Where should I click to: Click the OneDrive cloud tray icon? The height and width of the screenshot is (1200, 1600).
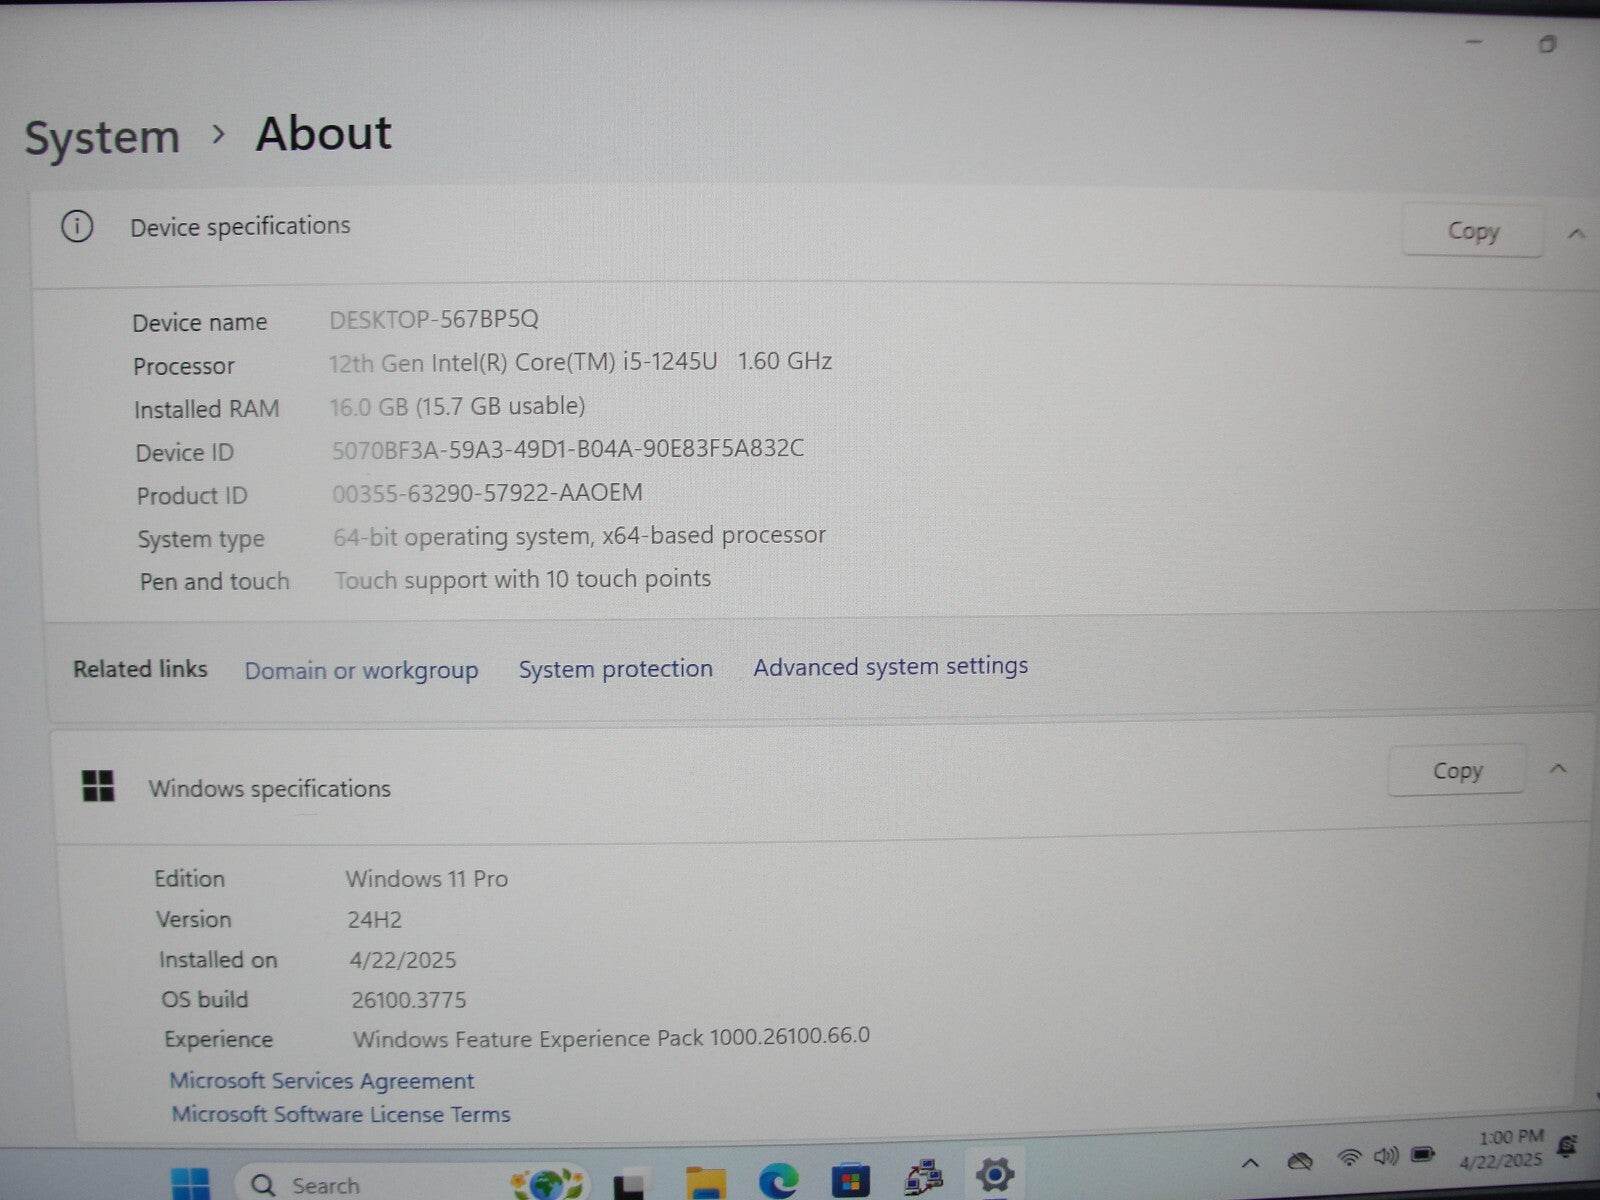pyautogui.click(x=1299, y=1161)
